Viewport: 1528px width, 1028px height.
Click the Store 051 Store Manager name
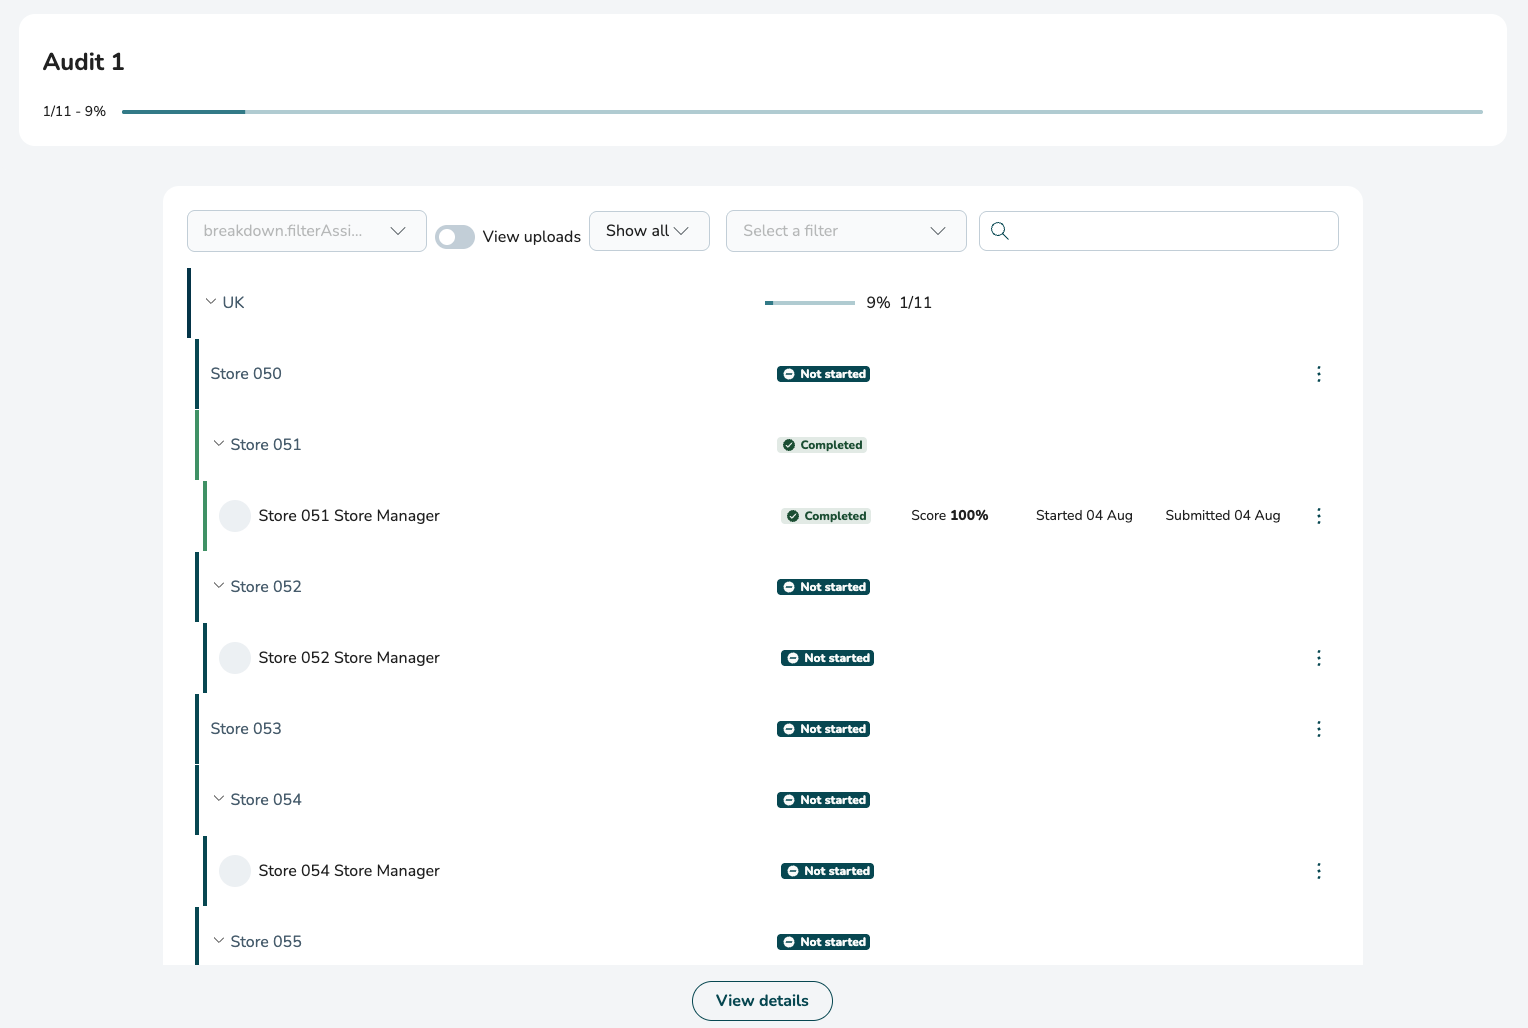349,516
